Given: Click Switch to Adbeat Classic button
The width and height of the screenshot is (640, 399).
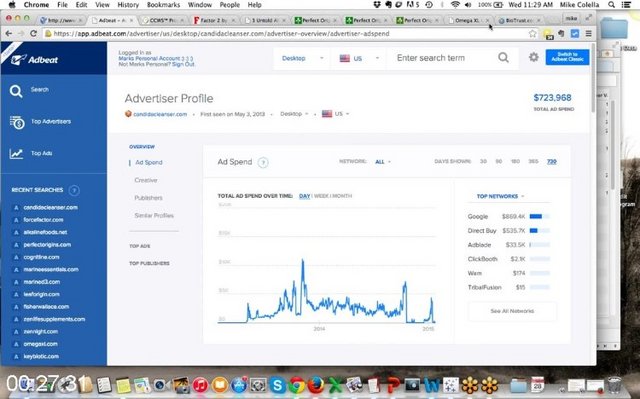Looking at the screenshot, I should click(567, 57).
